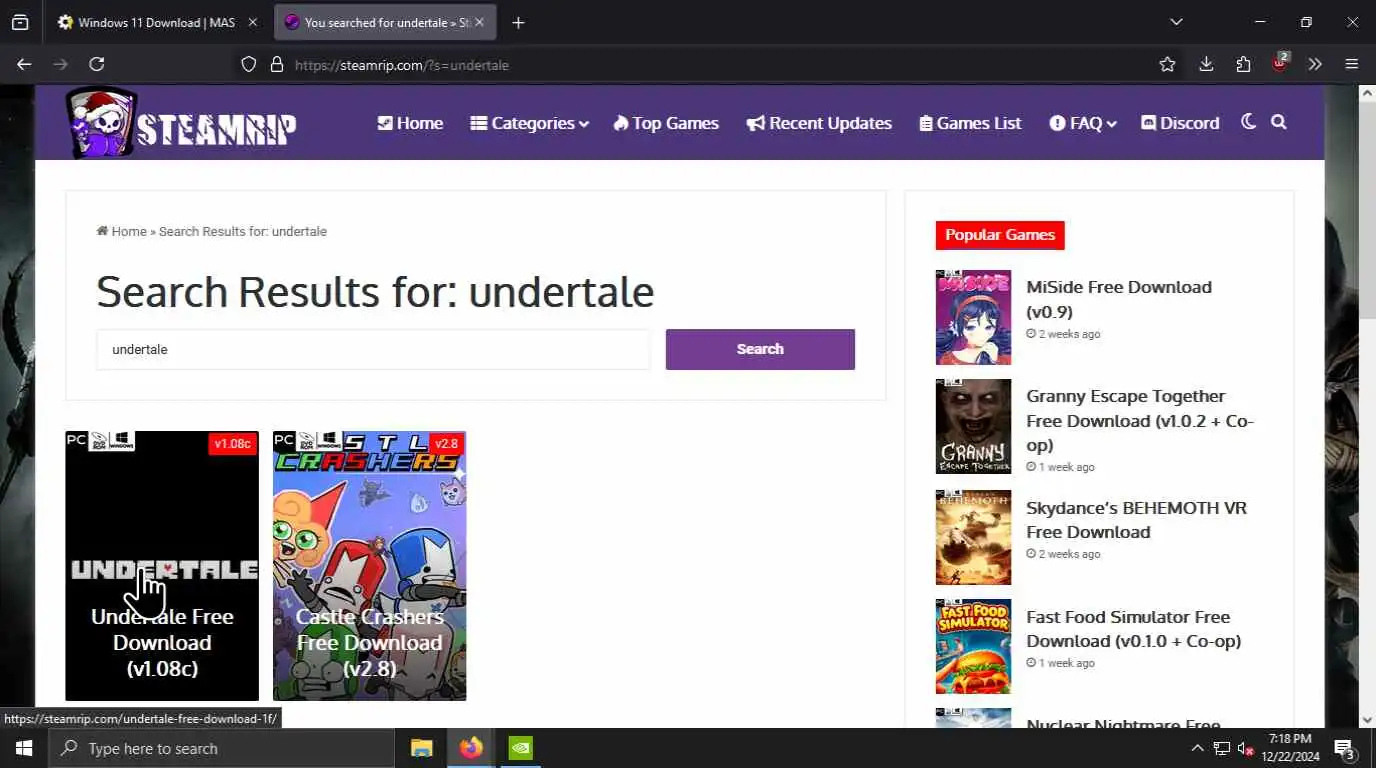The width and height of the screenshot is (1376, 768).
Task: Open the Firefox hamburger menu
Action: 1352,64
